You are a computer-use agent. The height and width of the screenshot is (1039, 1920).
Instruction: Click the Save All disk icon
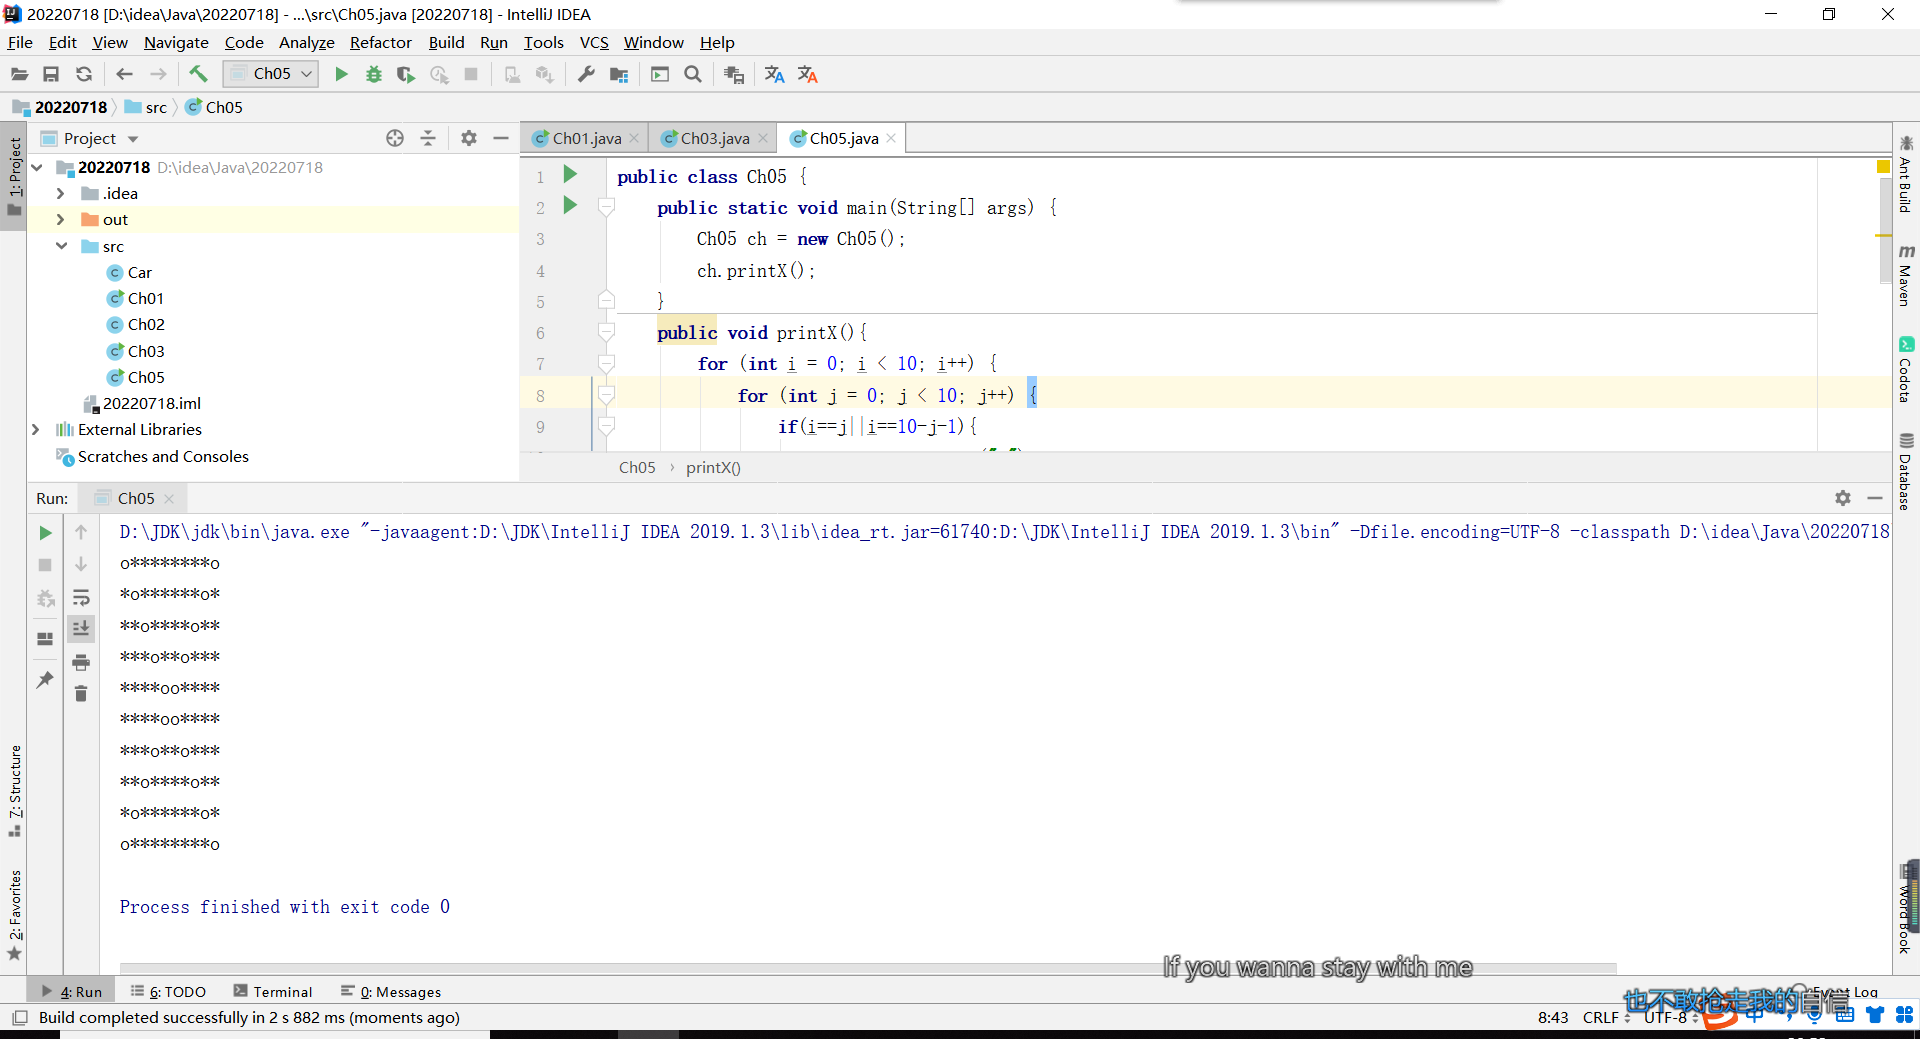point(51,74)
